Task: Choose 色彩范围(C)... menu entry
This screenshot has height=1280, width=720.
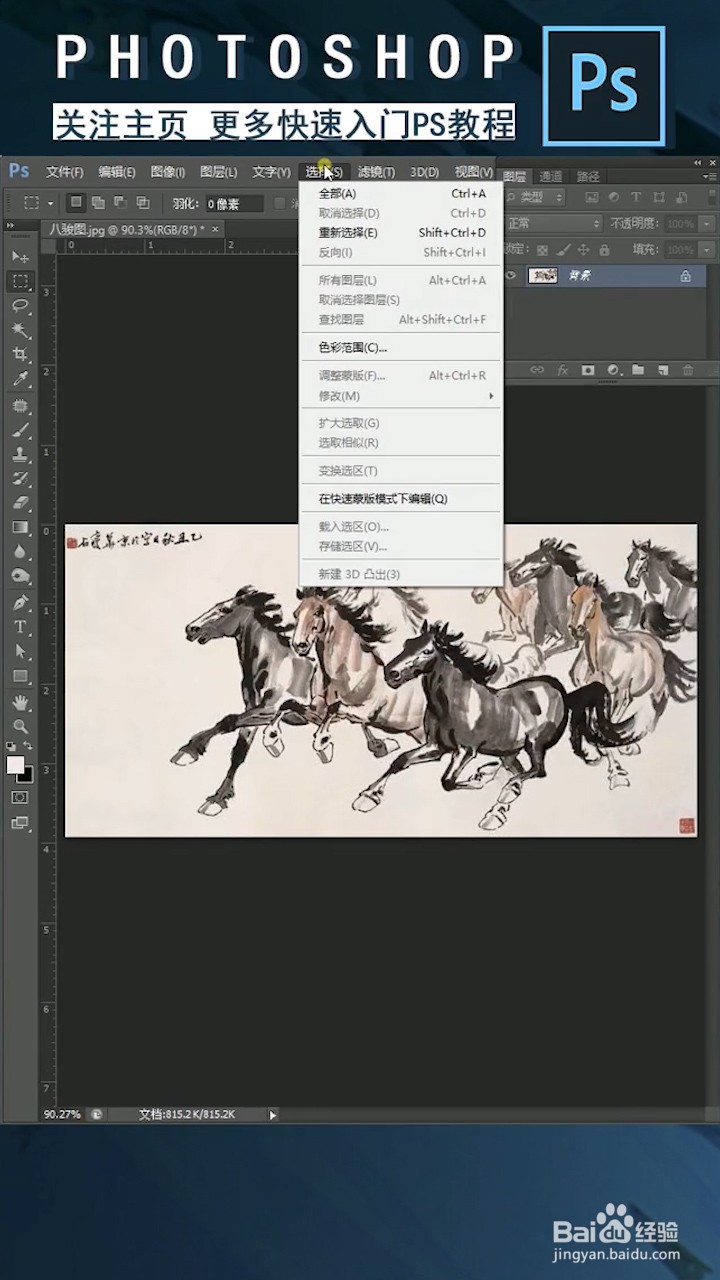Action: (x=400, y=348)
